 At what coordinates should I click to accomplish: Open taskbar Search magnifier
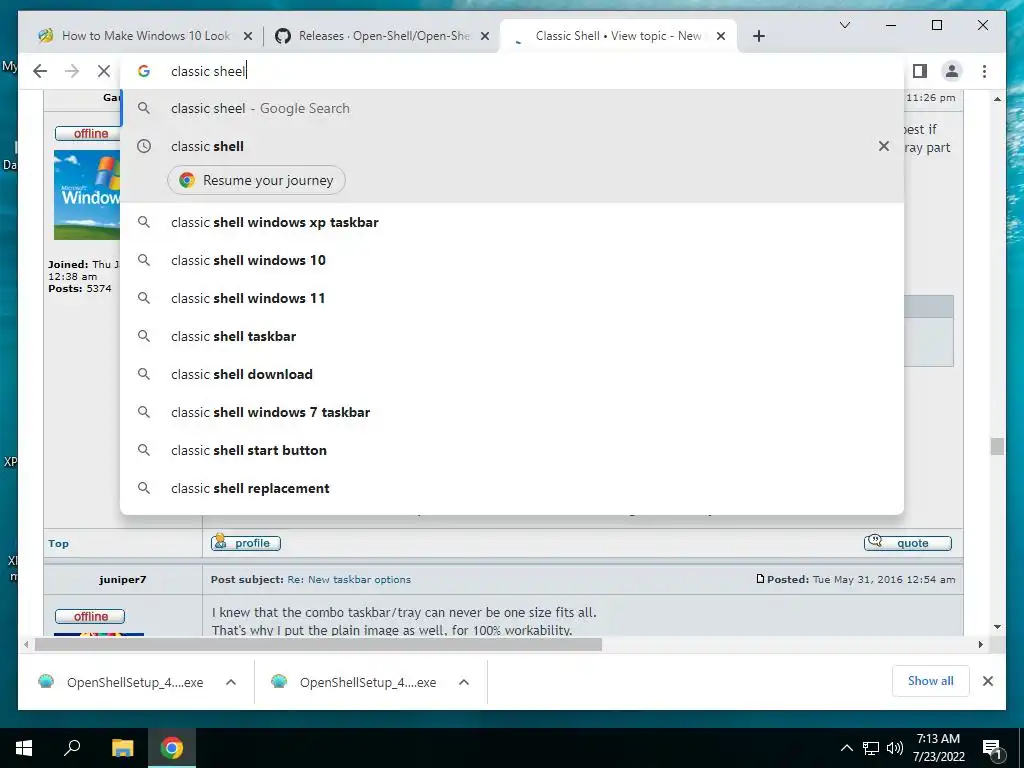(72, 748)
